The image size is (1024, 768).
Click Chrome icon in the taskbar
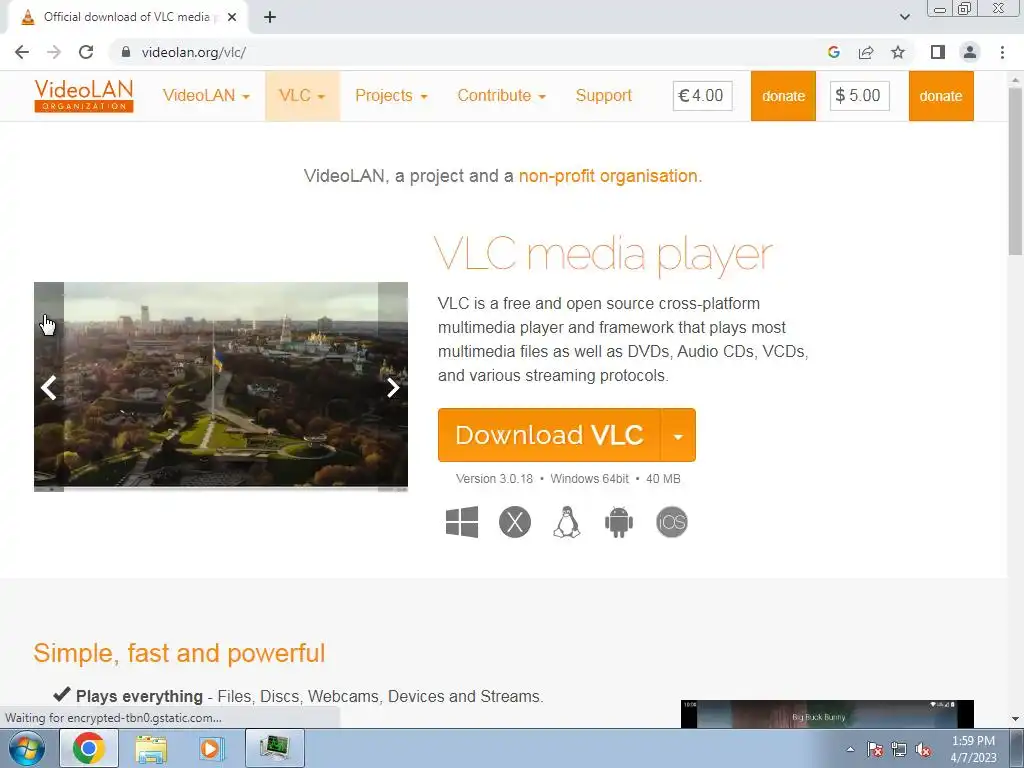[x=89, y=748]
